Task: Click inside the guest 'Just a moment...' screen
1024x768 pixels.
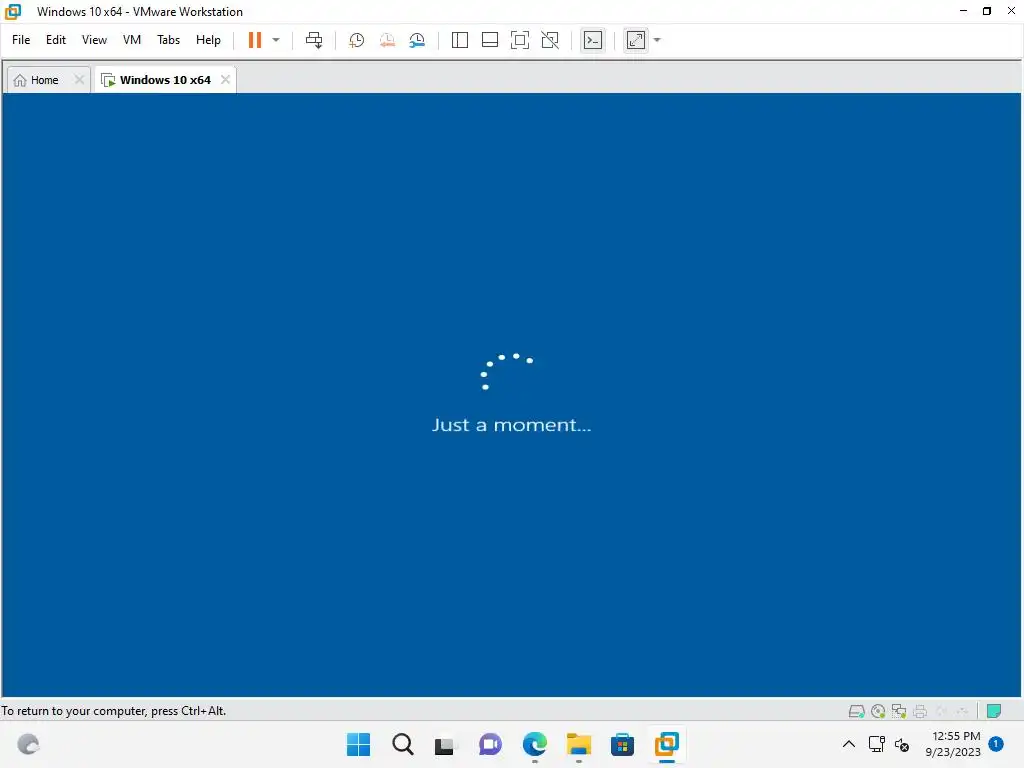Action: [x=511, y=394]
